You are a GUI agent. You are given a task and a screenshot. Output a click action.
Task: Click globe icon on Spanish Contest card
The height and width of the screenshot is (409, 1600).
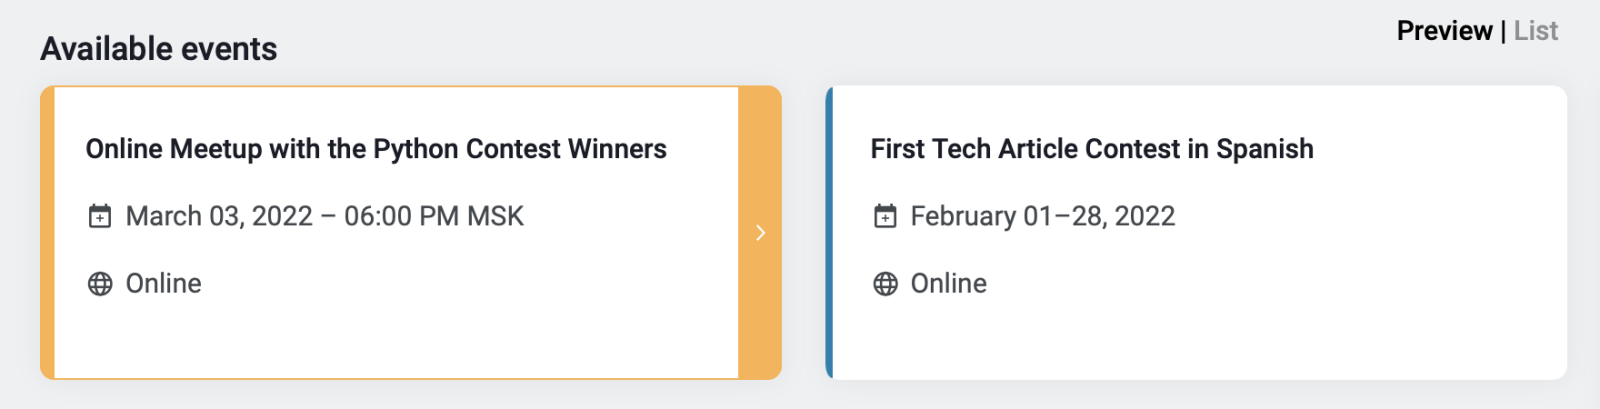885,284
